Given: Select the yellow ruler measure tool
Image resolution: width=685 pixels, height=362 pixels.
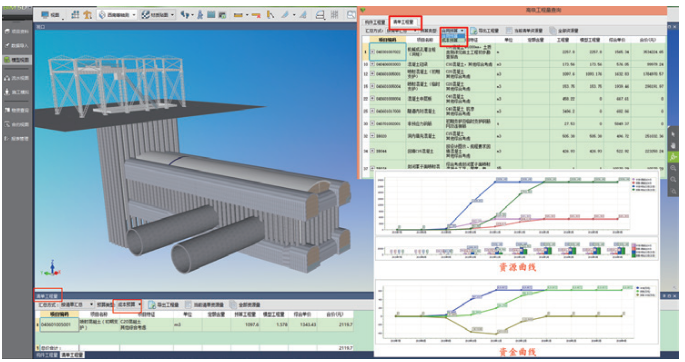Looking at the screenshot, I should pyautogui.click(x=238, y=15).
